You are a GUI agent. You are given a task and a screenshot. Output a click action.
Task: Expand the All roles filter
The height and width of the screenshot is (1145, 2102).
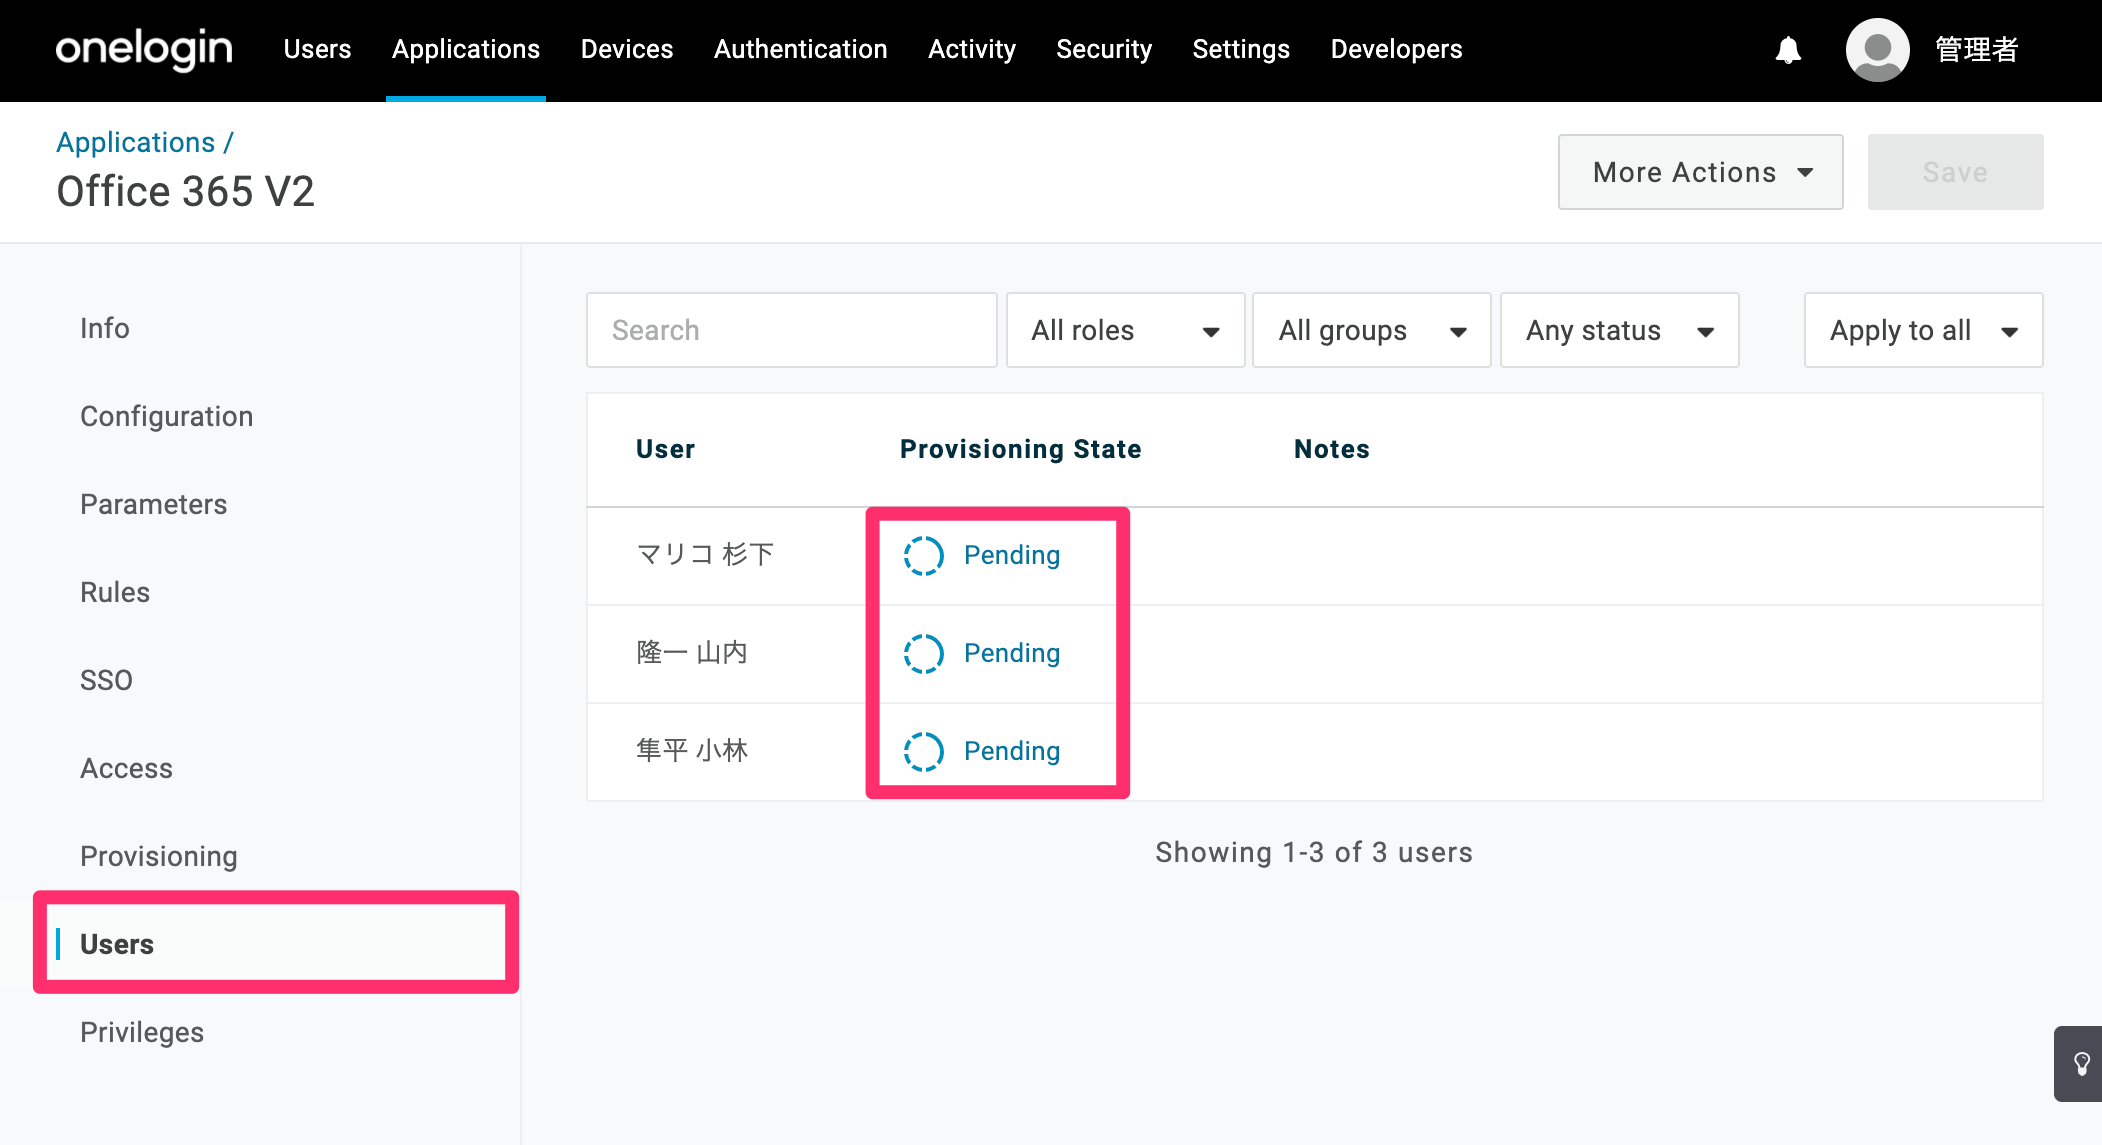(x=1125, y=330)
